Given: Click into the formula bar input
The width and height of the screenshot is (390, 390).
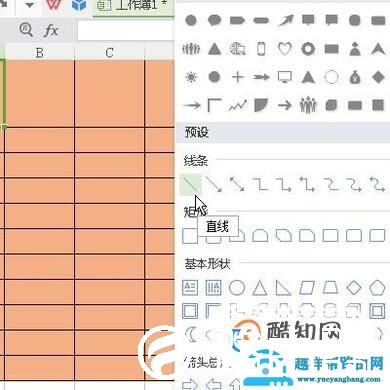Looking at the screenshot, I should tap(126, 31).
